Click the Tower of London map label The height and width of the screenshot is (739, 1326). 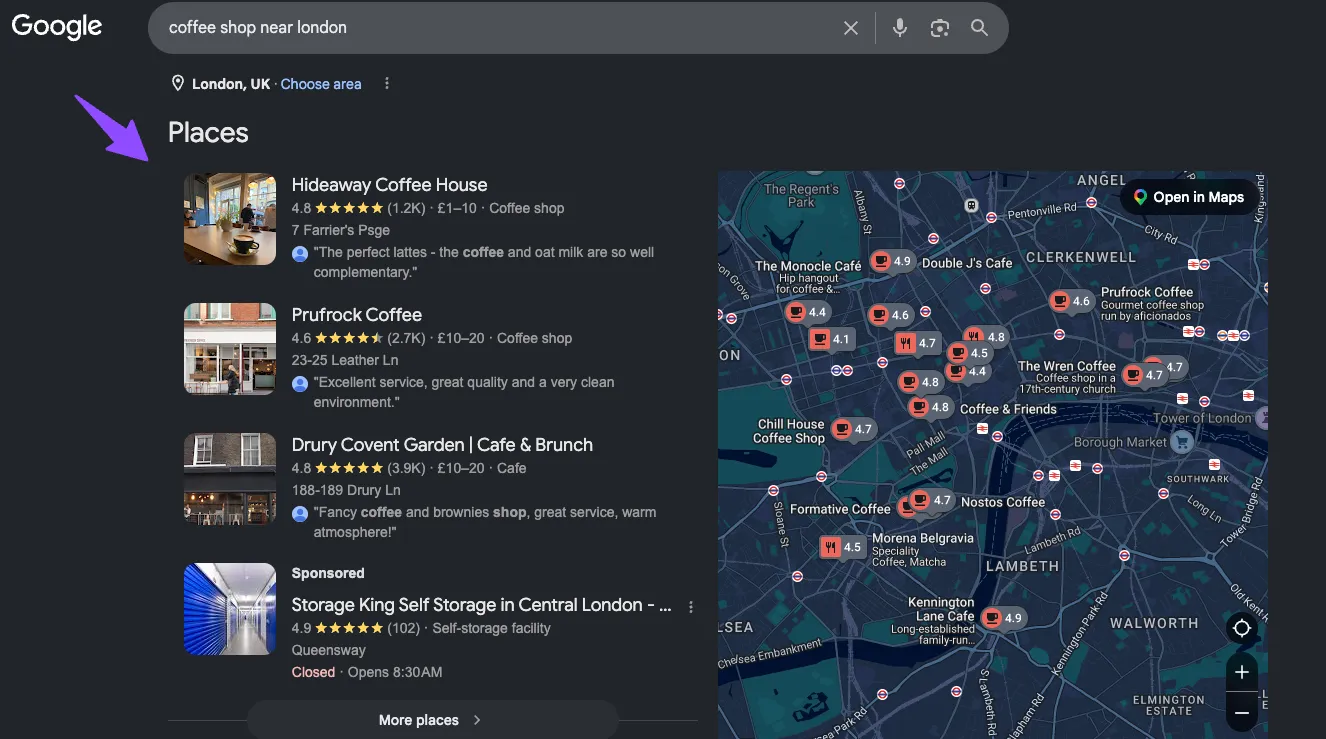coord(1202,418)
